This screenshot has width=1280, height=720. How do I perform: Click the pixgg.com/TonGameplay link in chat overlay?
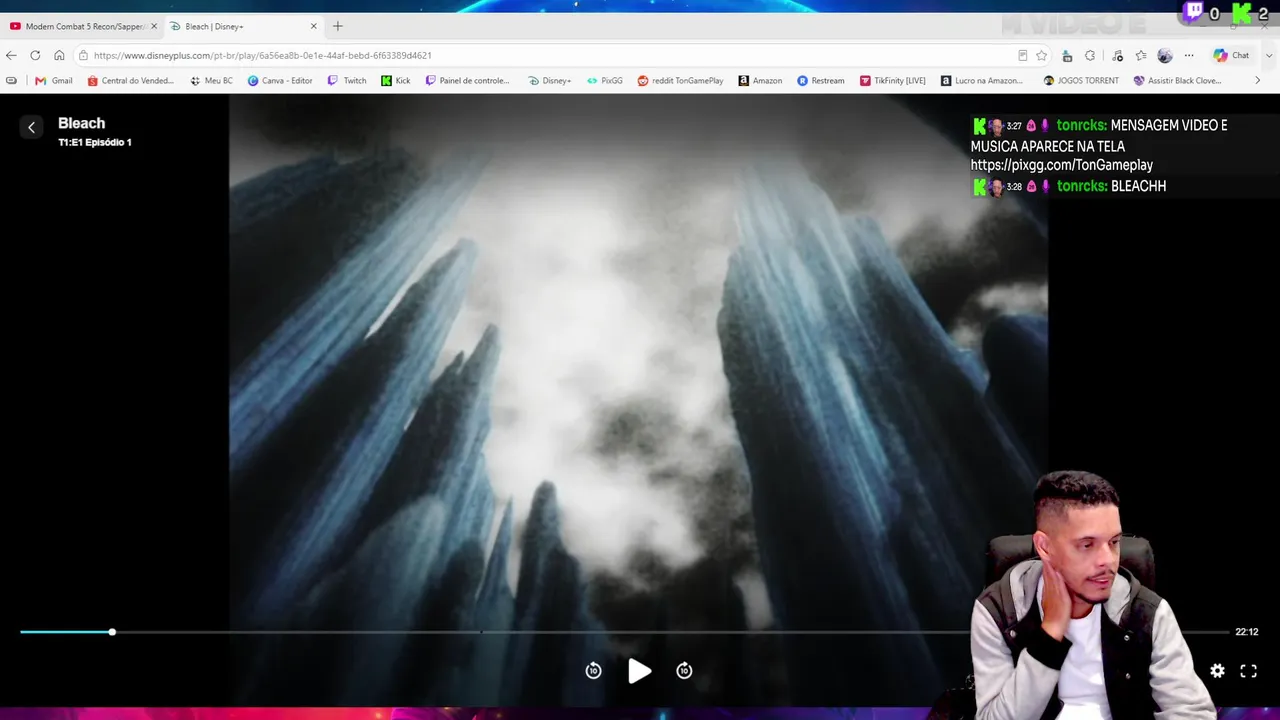click(1061, 165)
